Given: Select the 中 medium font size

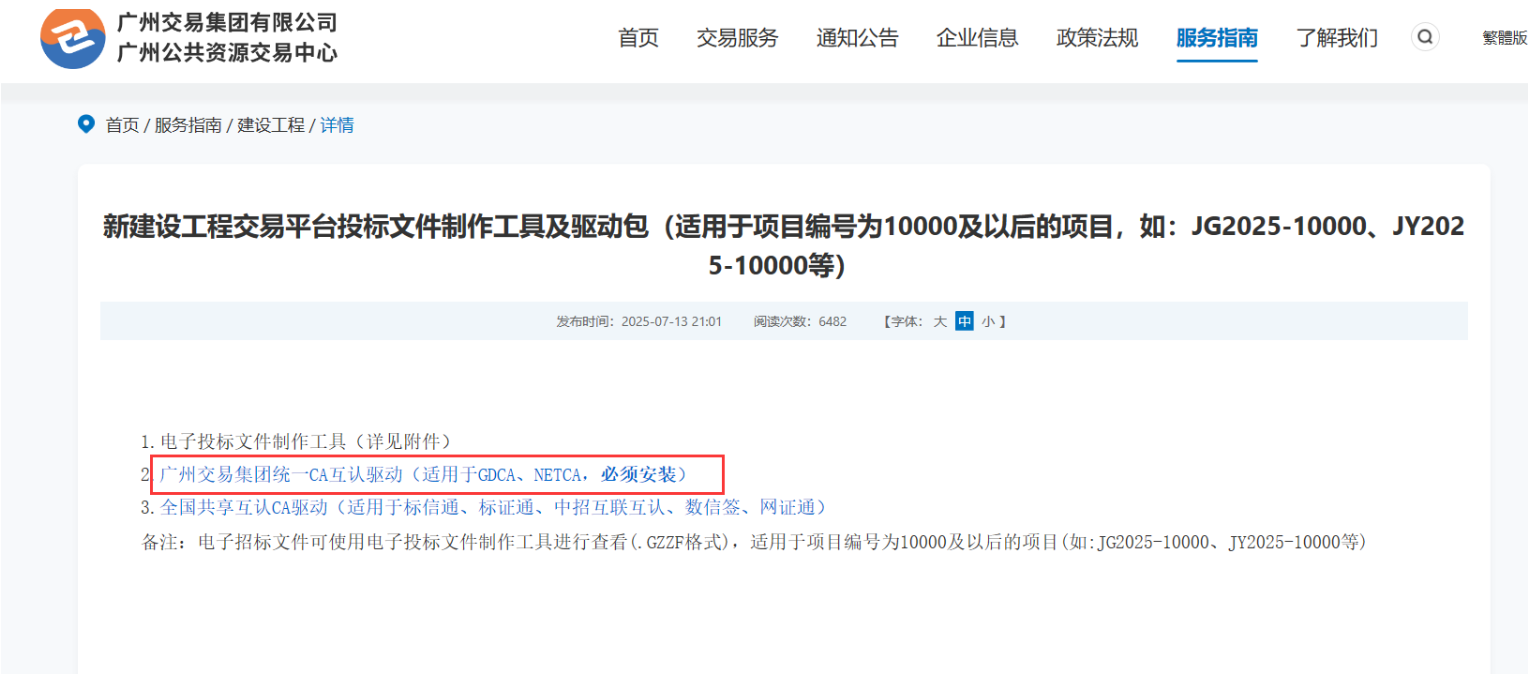Looking at the screenshot, I should click(964, 321).
